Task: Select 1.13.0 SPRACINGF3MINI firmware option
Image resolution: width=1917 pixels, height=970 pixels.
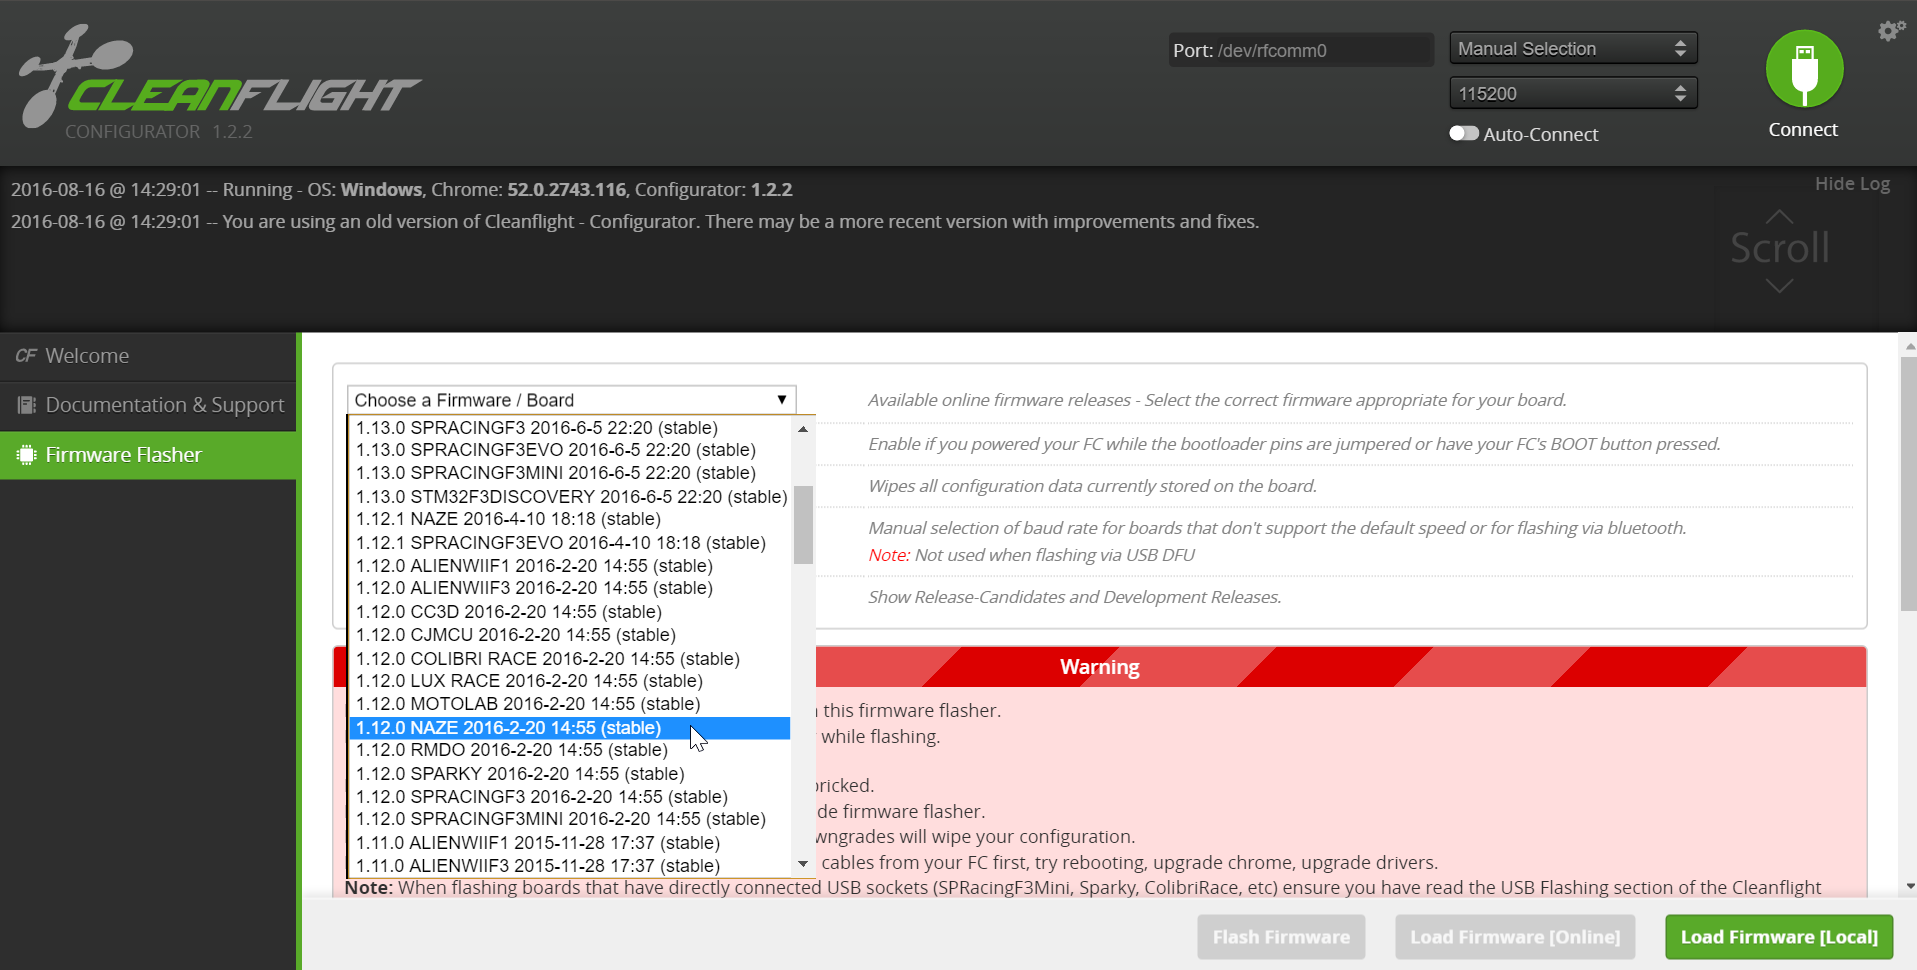Action: pos(569,473)
